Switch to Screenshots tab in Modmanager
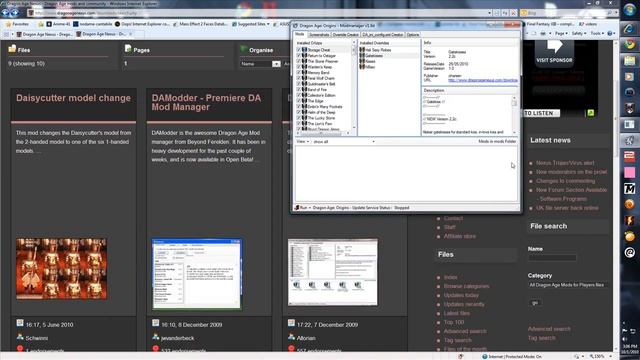Screen dimensions: 640x360 coord(319,35)
